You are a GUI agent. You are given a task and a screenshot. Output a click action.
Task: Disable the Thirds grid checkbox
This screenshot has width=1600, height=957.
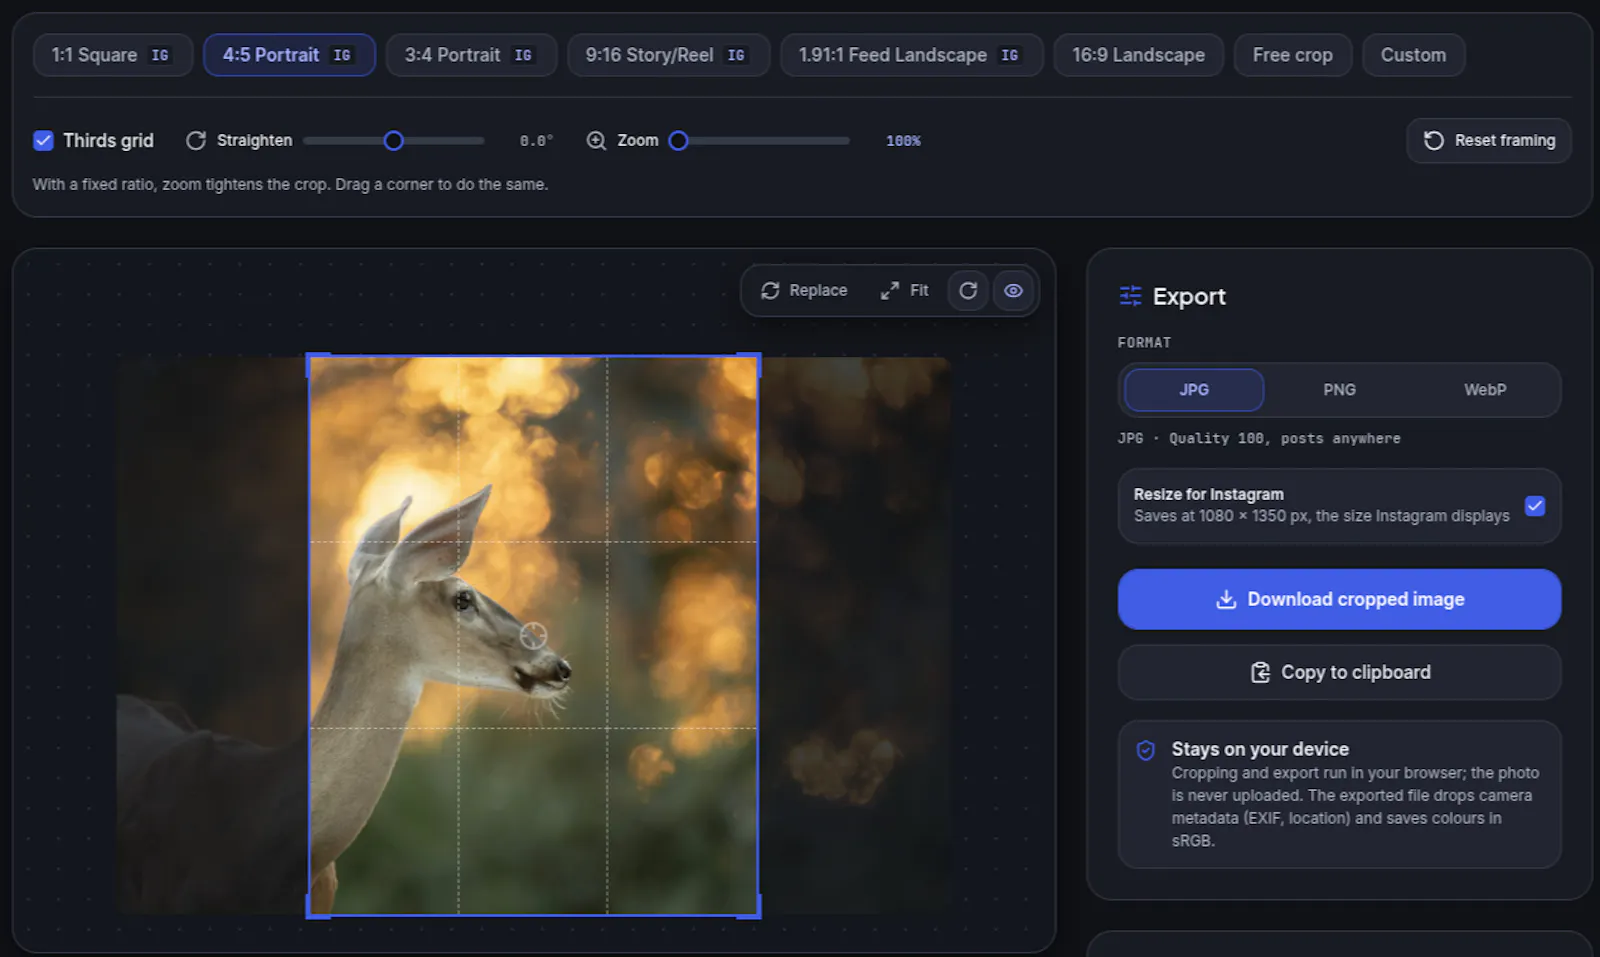[43, 141]
